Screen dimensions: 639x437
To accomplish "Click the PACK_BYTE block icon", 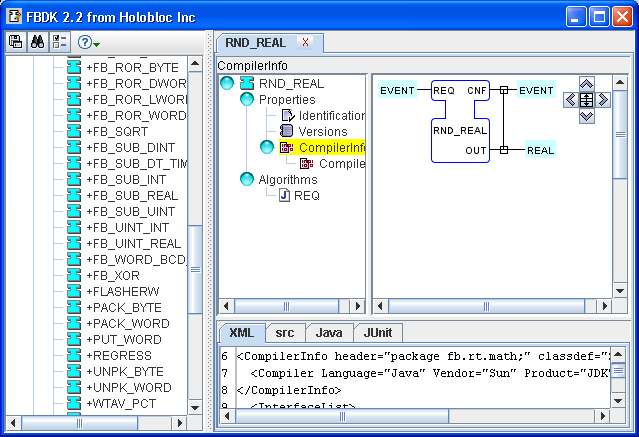I will (x=74, y=307).
